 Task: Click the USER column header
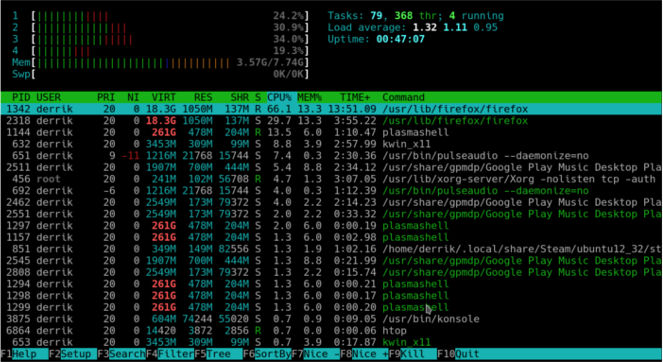(49, 97)
